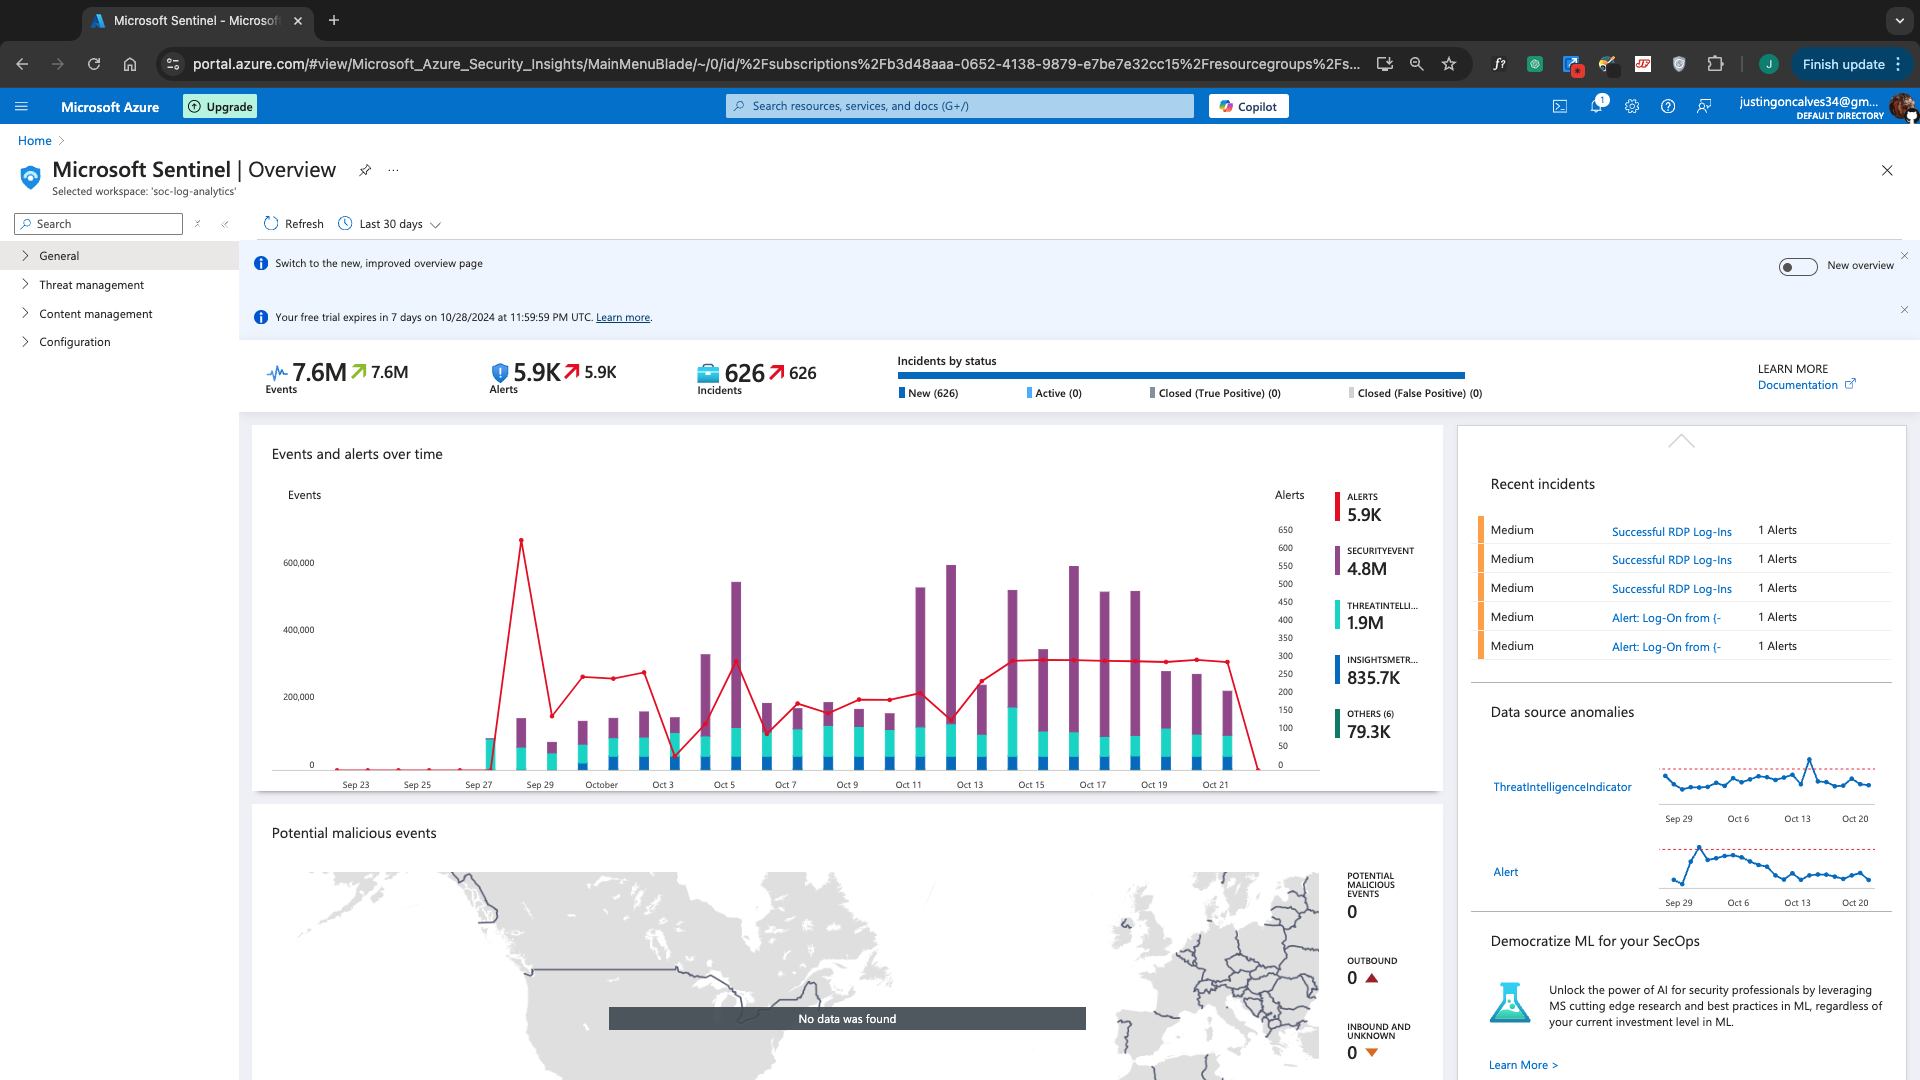The image size is (1920, 1080).
Task: Open Cloud Shell from the Azure header
Action: [x=1560, y=106]
